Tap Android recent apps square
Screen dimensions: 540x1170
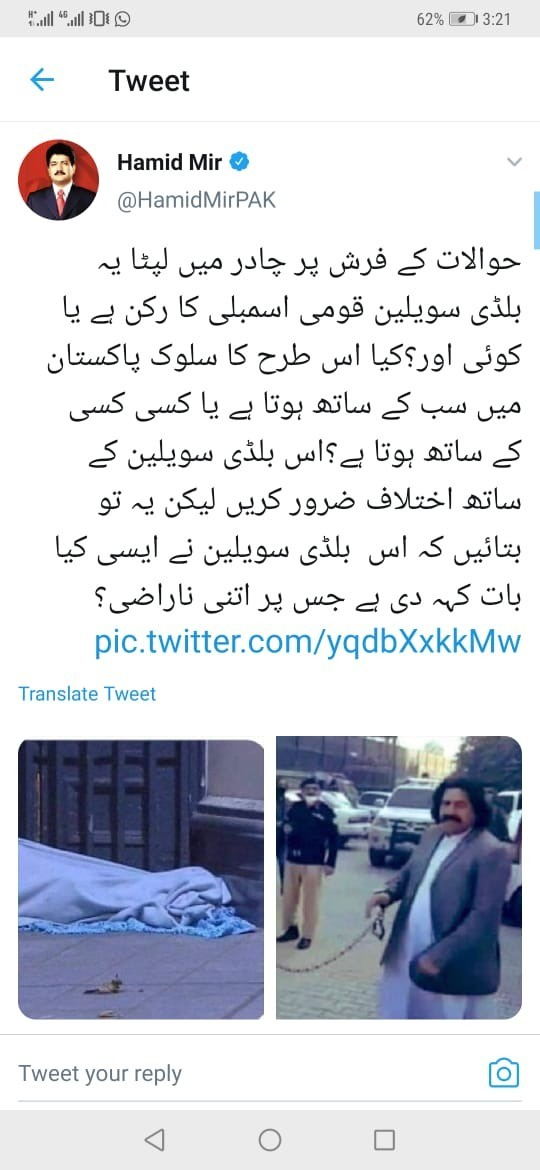(x=384, y=1139)
